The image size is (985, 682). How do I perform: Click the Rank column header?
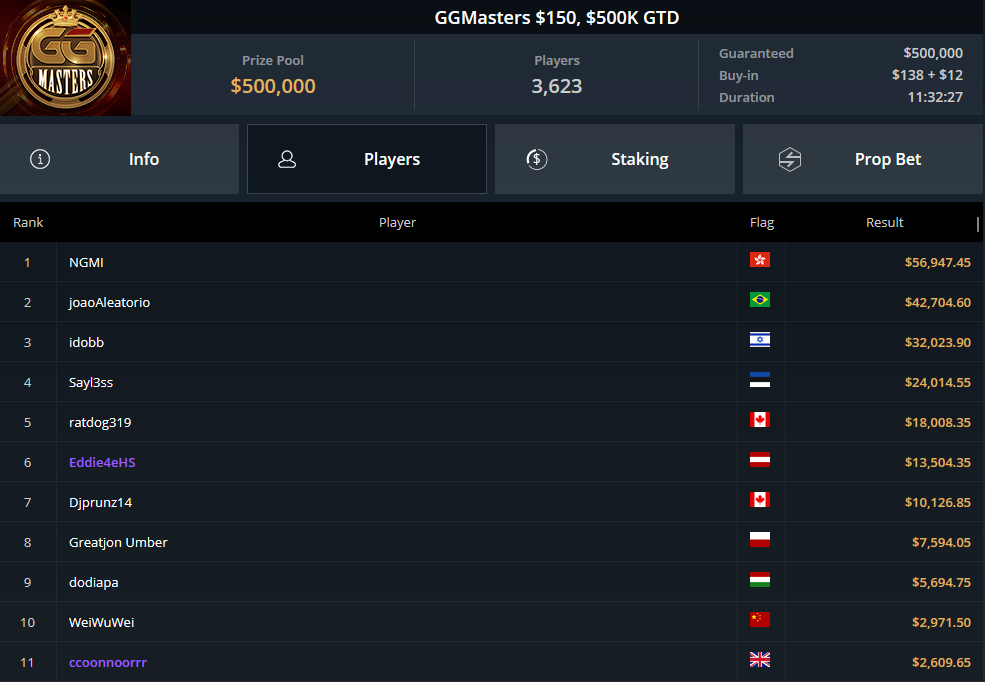tap(28, 222)
